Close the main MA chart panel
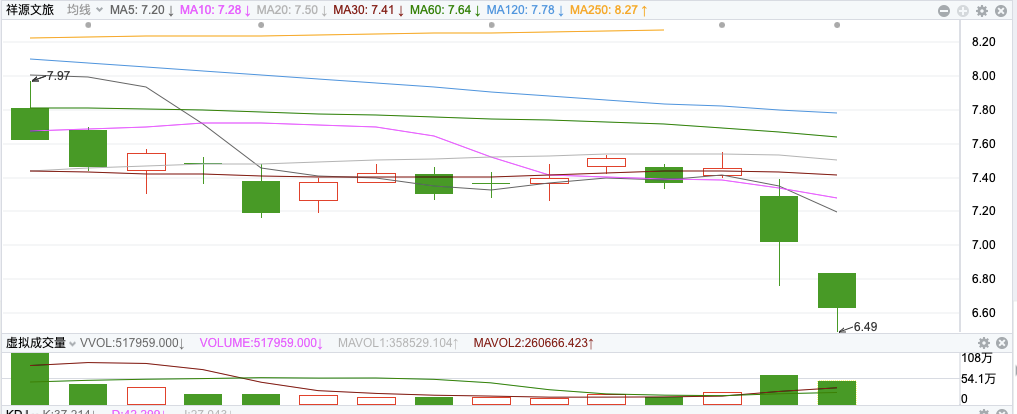The image size is (1017, 414). [1001, 11]
